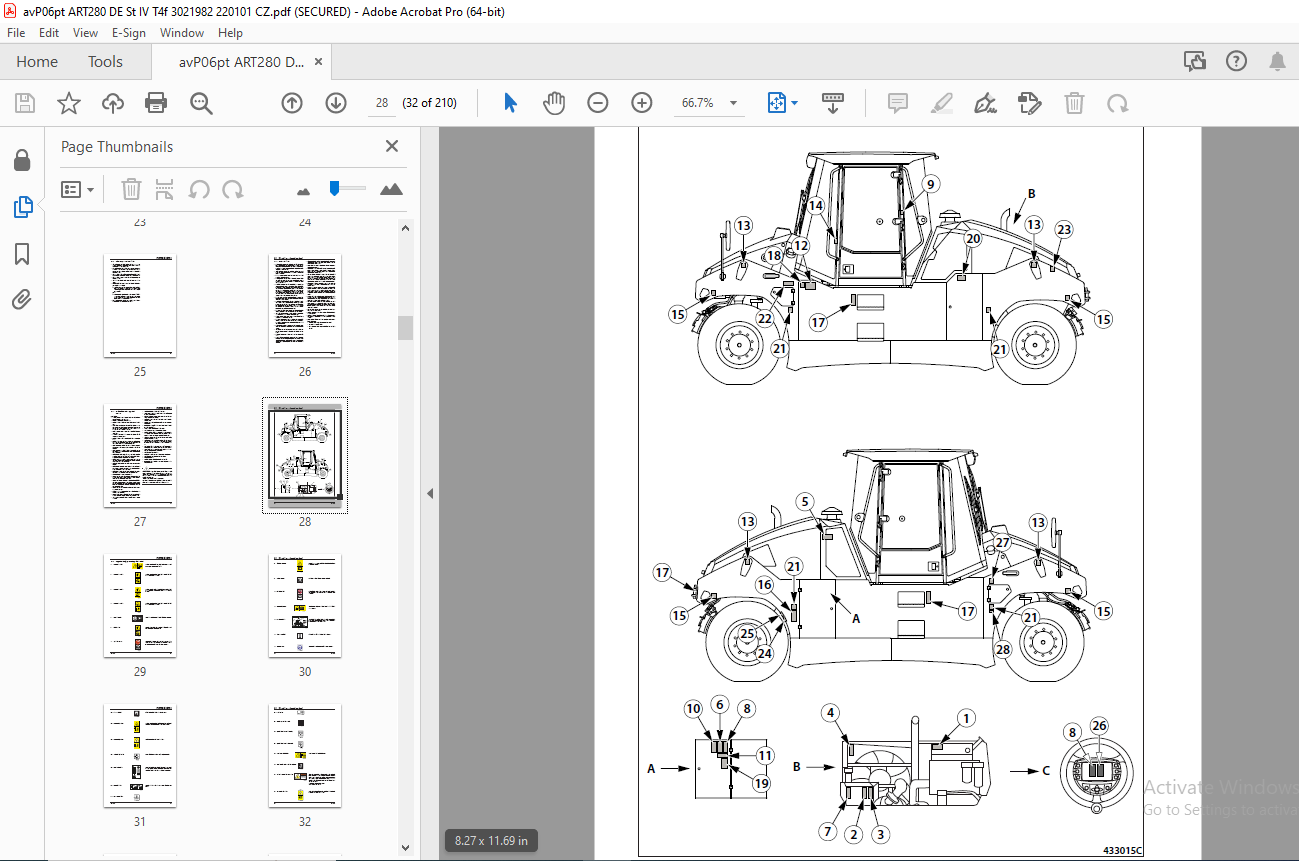The width and height of the screenshot is (1299, 861).
Task: Select the page 31 thumbnail
Action: coord(140,756)
